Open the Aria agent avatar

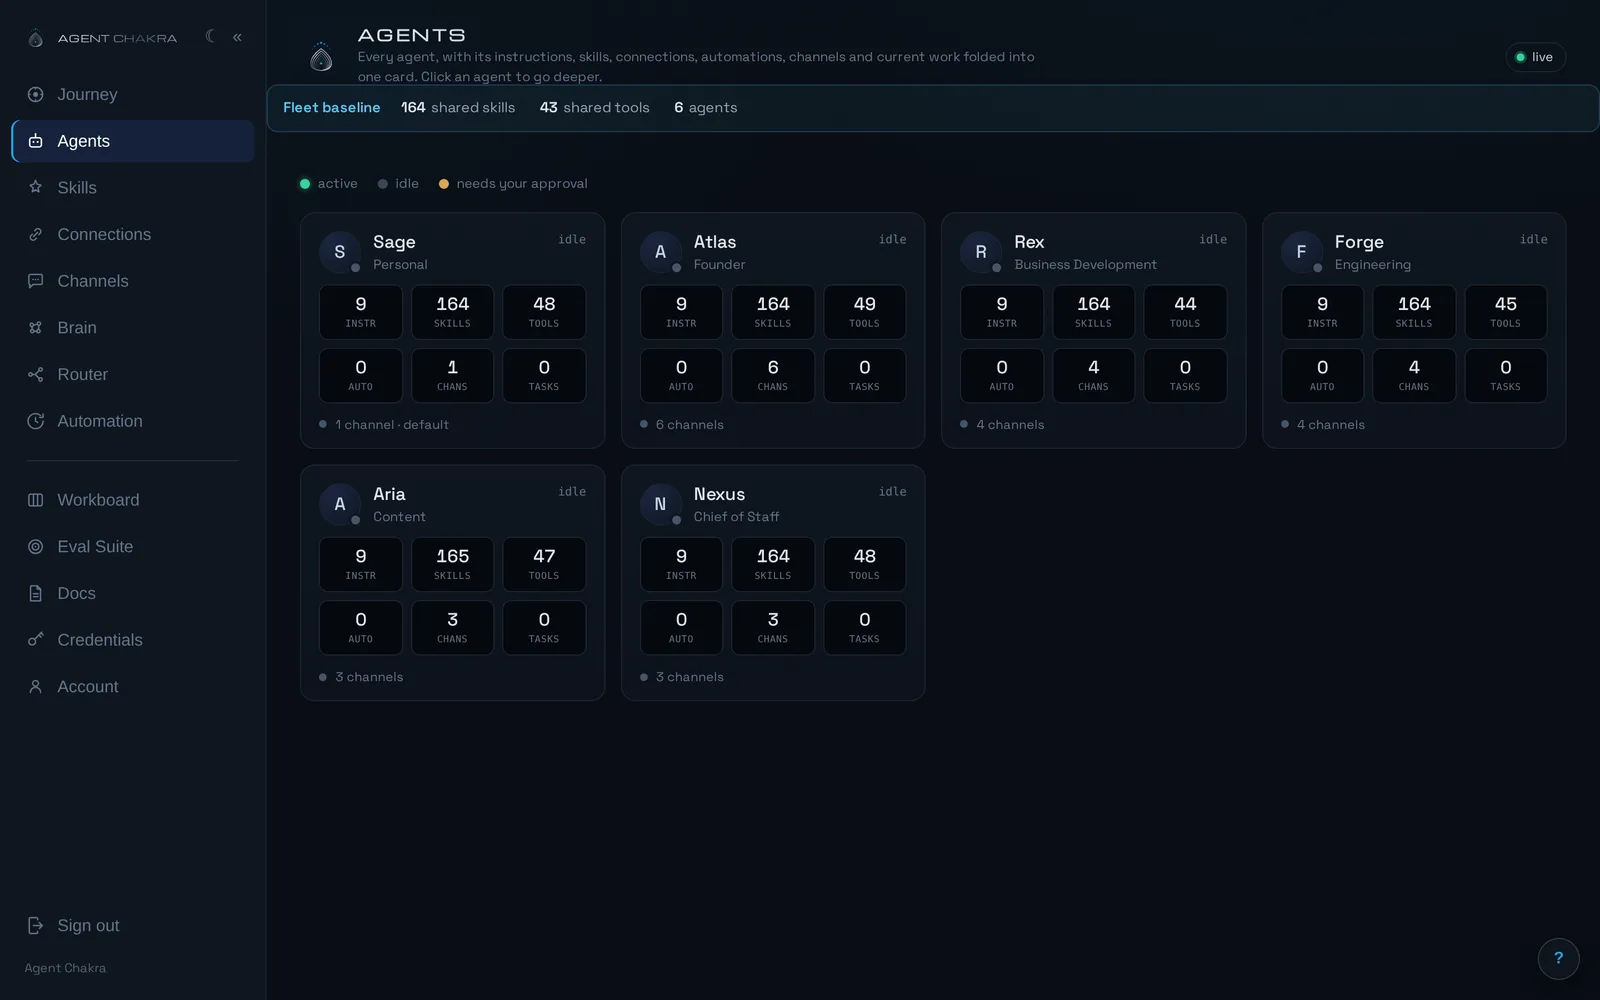coord(340,504)
